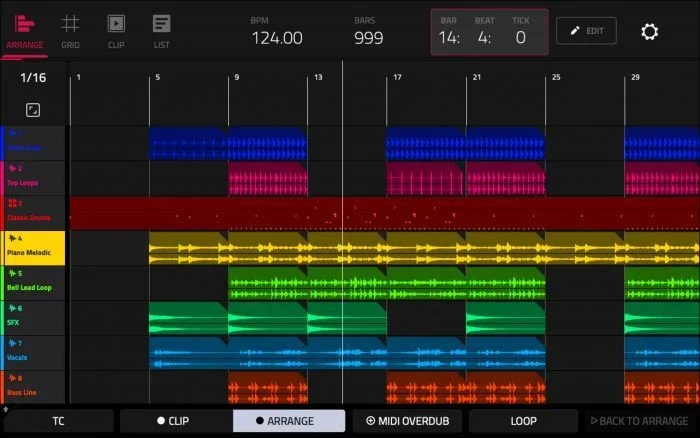Toggle the Clip record mode
Screen dimensions: 700x438
pyautogui.click(x=173, y=421)
